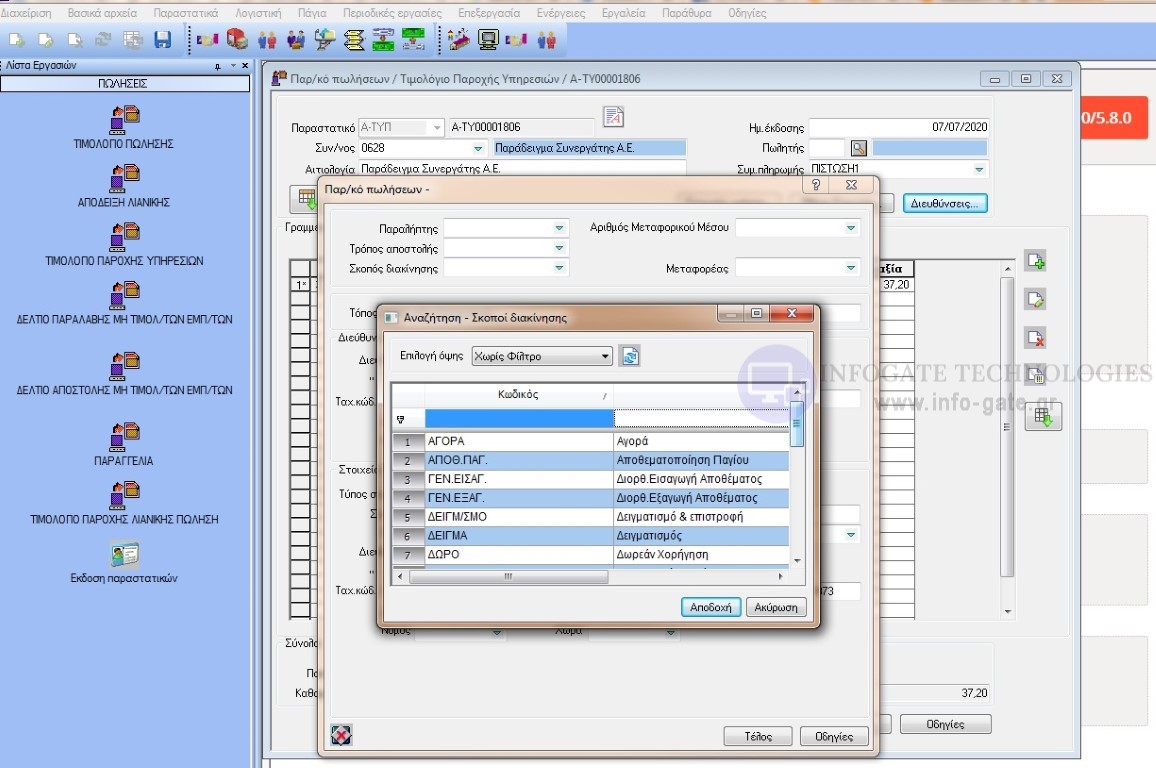Screen dimensions: 1156x768
Task: Click red cancel icon at dialog bottom-left
Action: click(341, 736)
